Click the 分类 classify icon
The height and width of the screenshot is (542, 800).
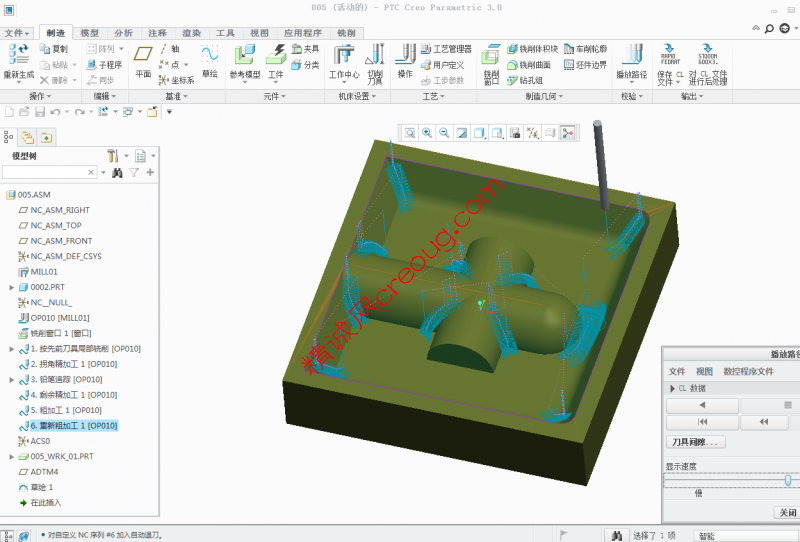coord(305,65)
